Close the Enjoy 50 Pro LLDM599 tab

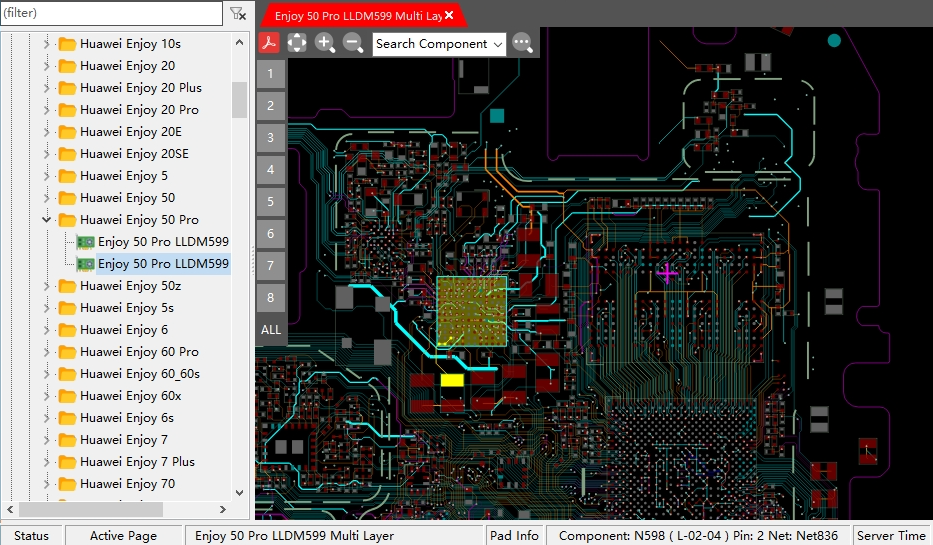point(449,15)
